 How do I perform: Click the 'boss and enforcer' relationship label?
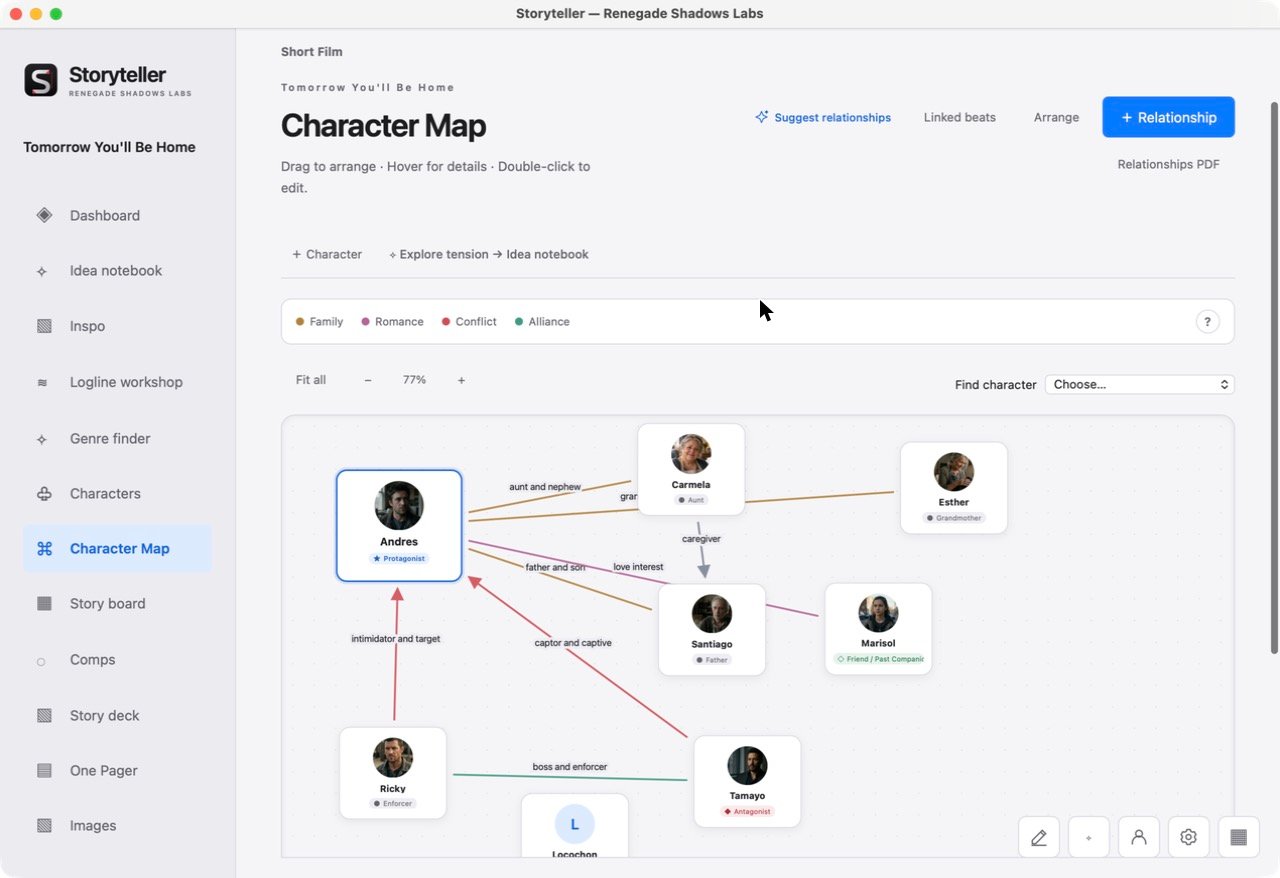coord(570,767)
